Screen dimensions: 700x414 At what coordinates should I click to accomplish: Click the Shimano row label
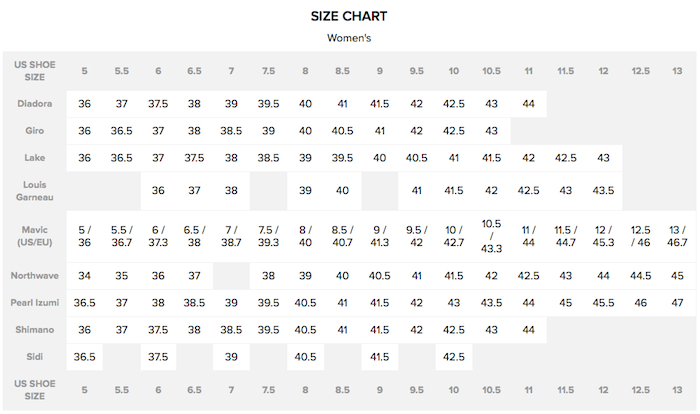[35, 329]
